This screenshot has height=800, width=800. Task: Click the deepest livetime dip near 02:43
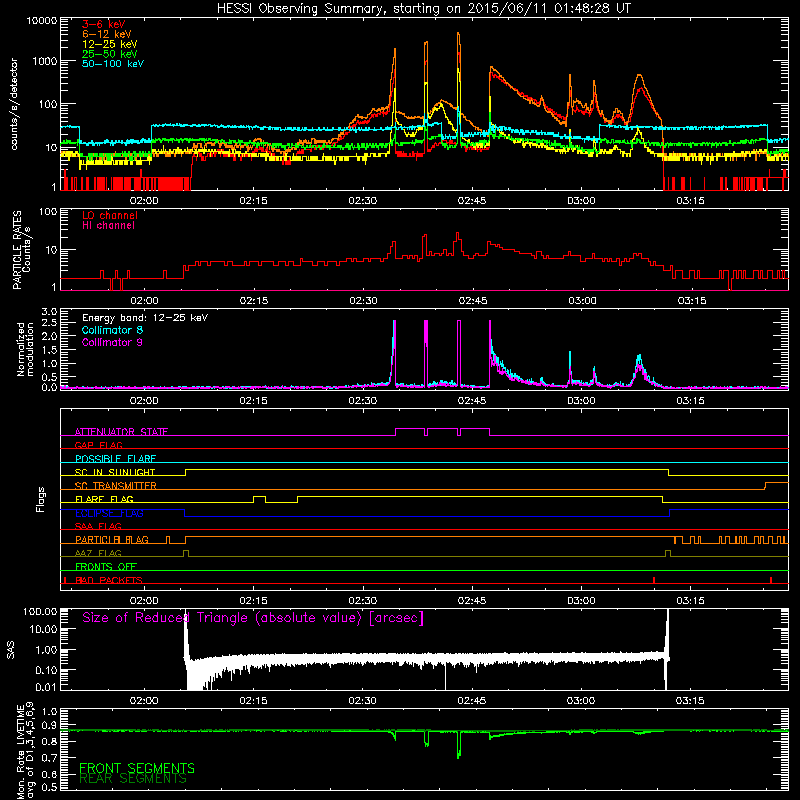[x=458, y=756]
